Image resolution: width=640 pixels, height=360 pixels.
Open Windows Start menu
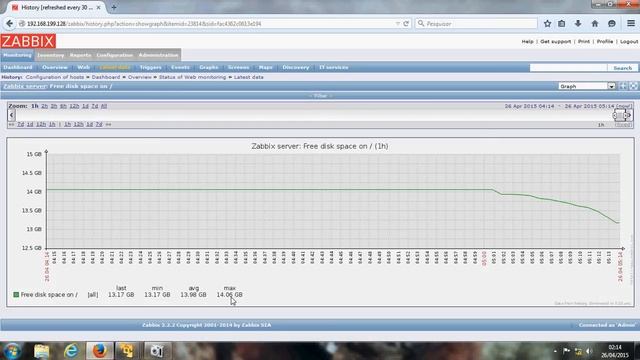12,351
